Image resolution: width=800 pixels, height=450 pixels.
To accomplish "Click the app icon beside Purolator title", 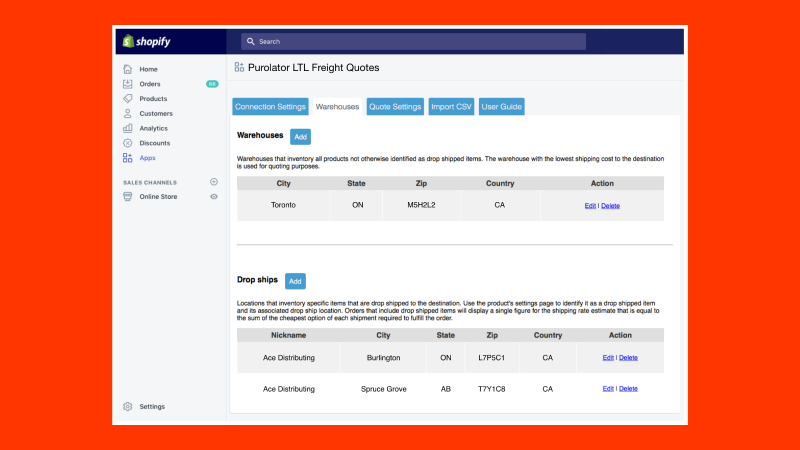I will point(239,67).
